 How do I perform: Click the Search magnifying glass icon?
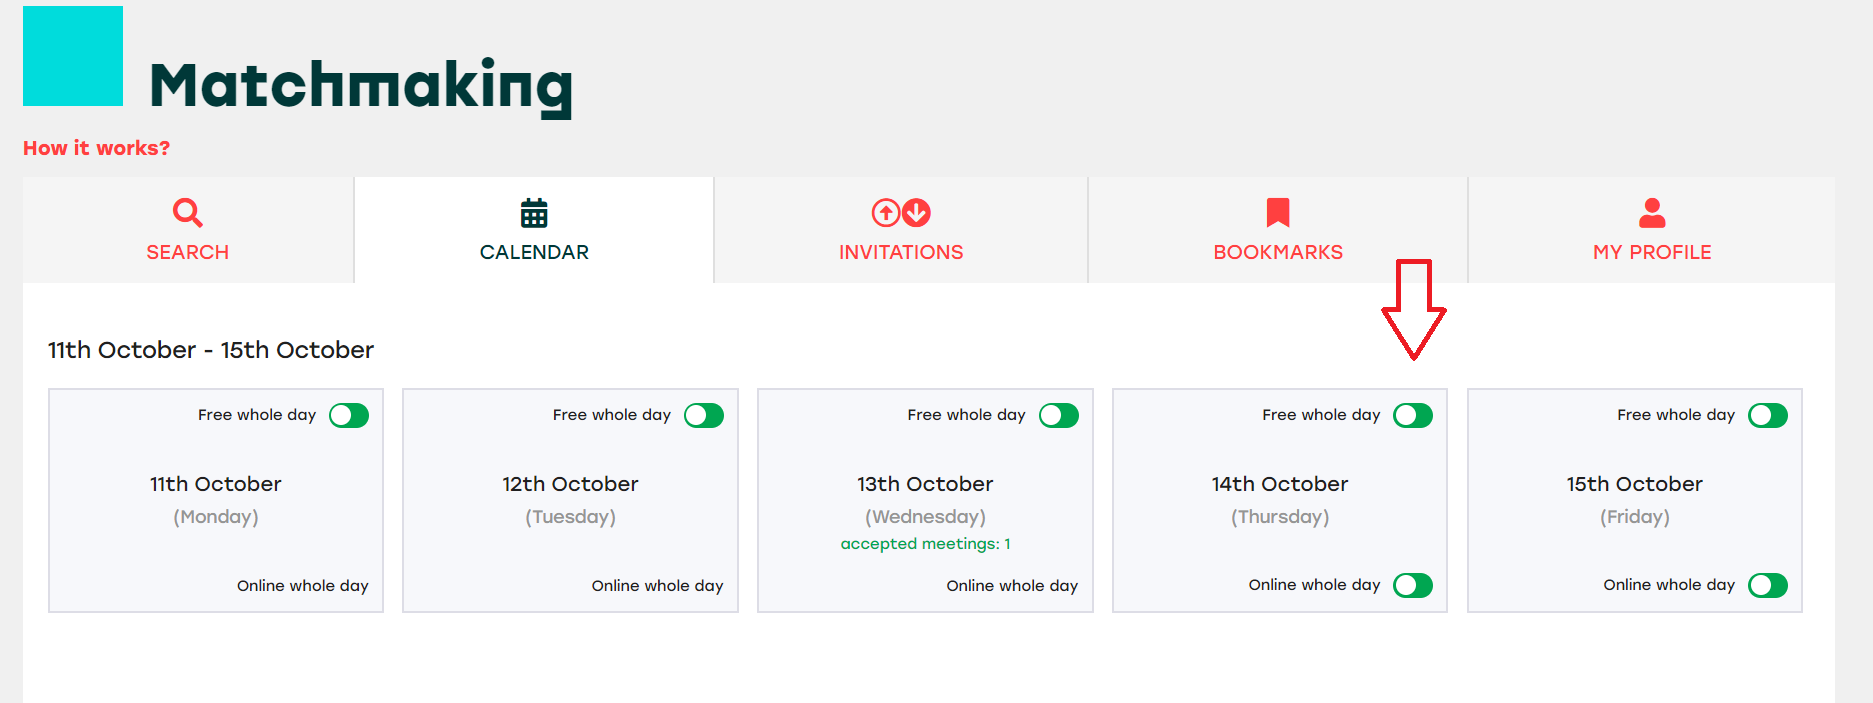click(187, 213)
